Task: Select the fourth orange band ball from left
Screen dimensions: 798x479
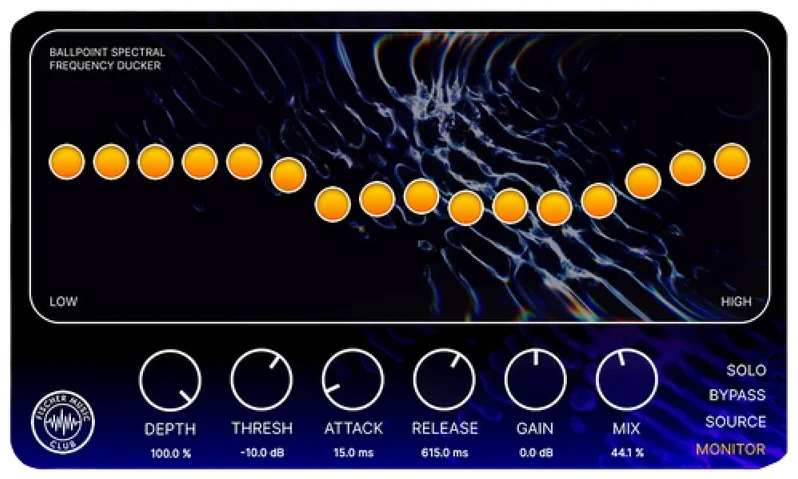Action: click(200, 162)
